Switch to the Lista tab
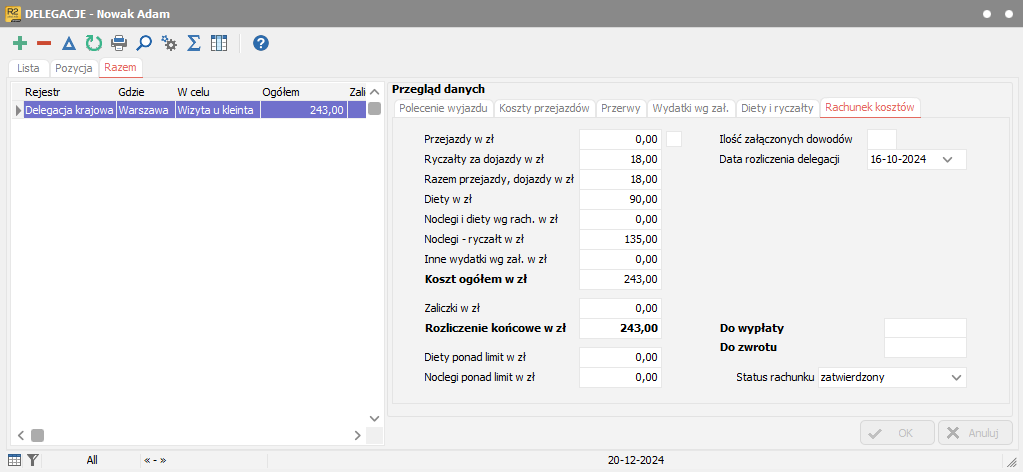The width and height of the screenshot is (1023, 472). (x=29, y=68)
